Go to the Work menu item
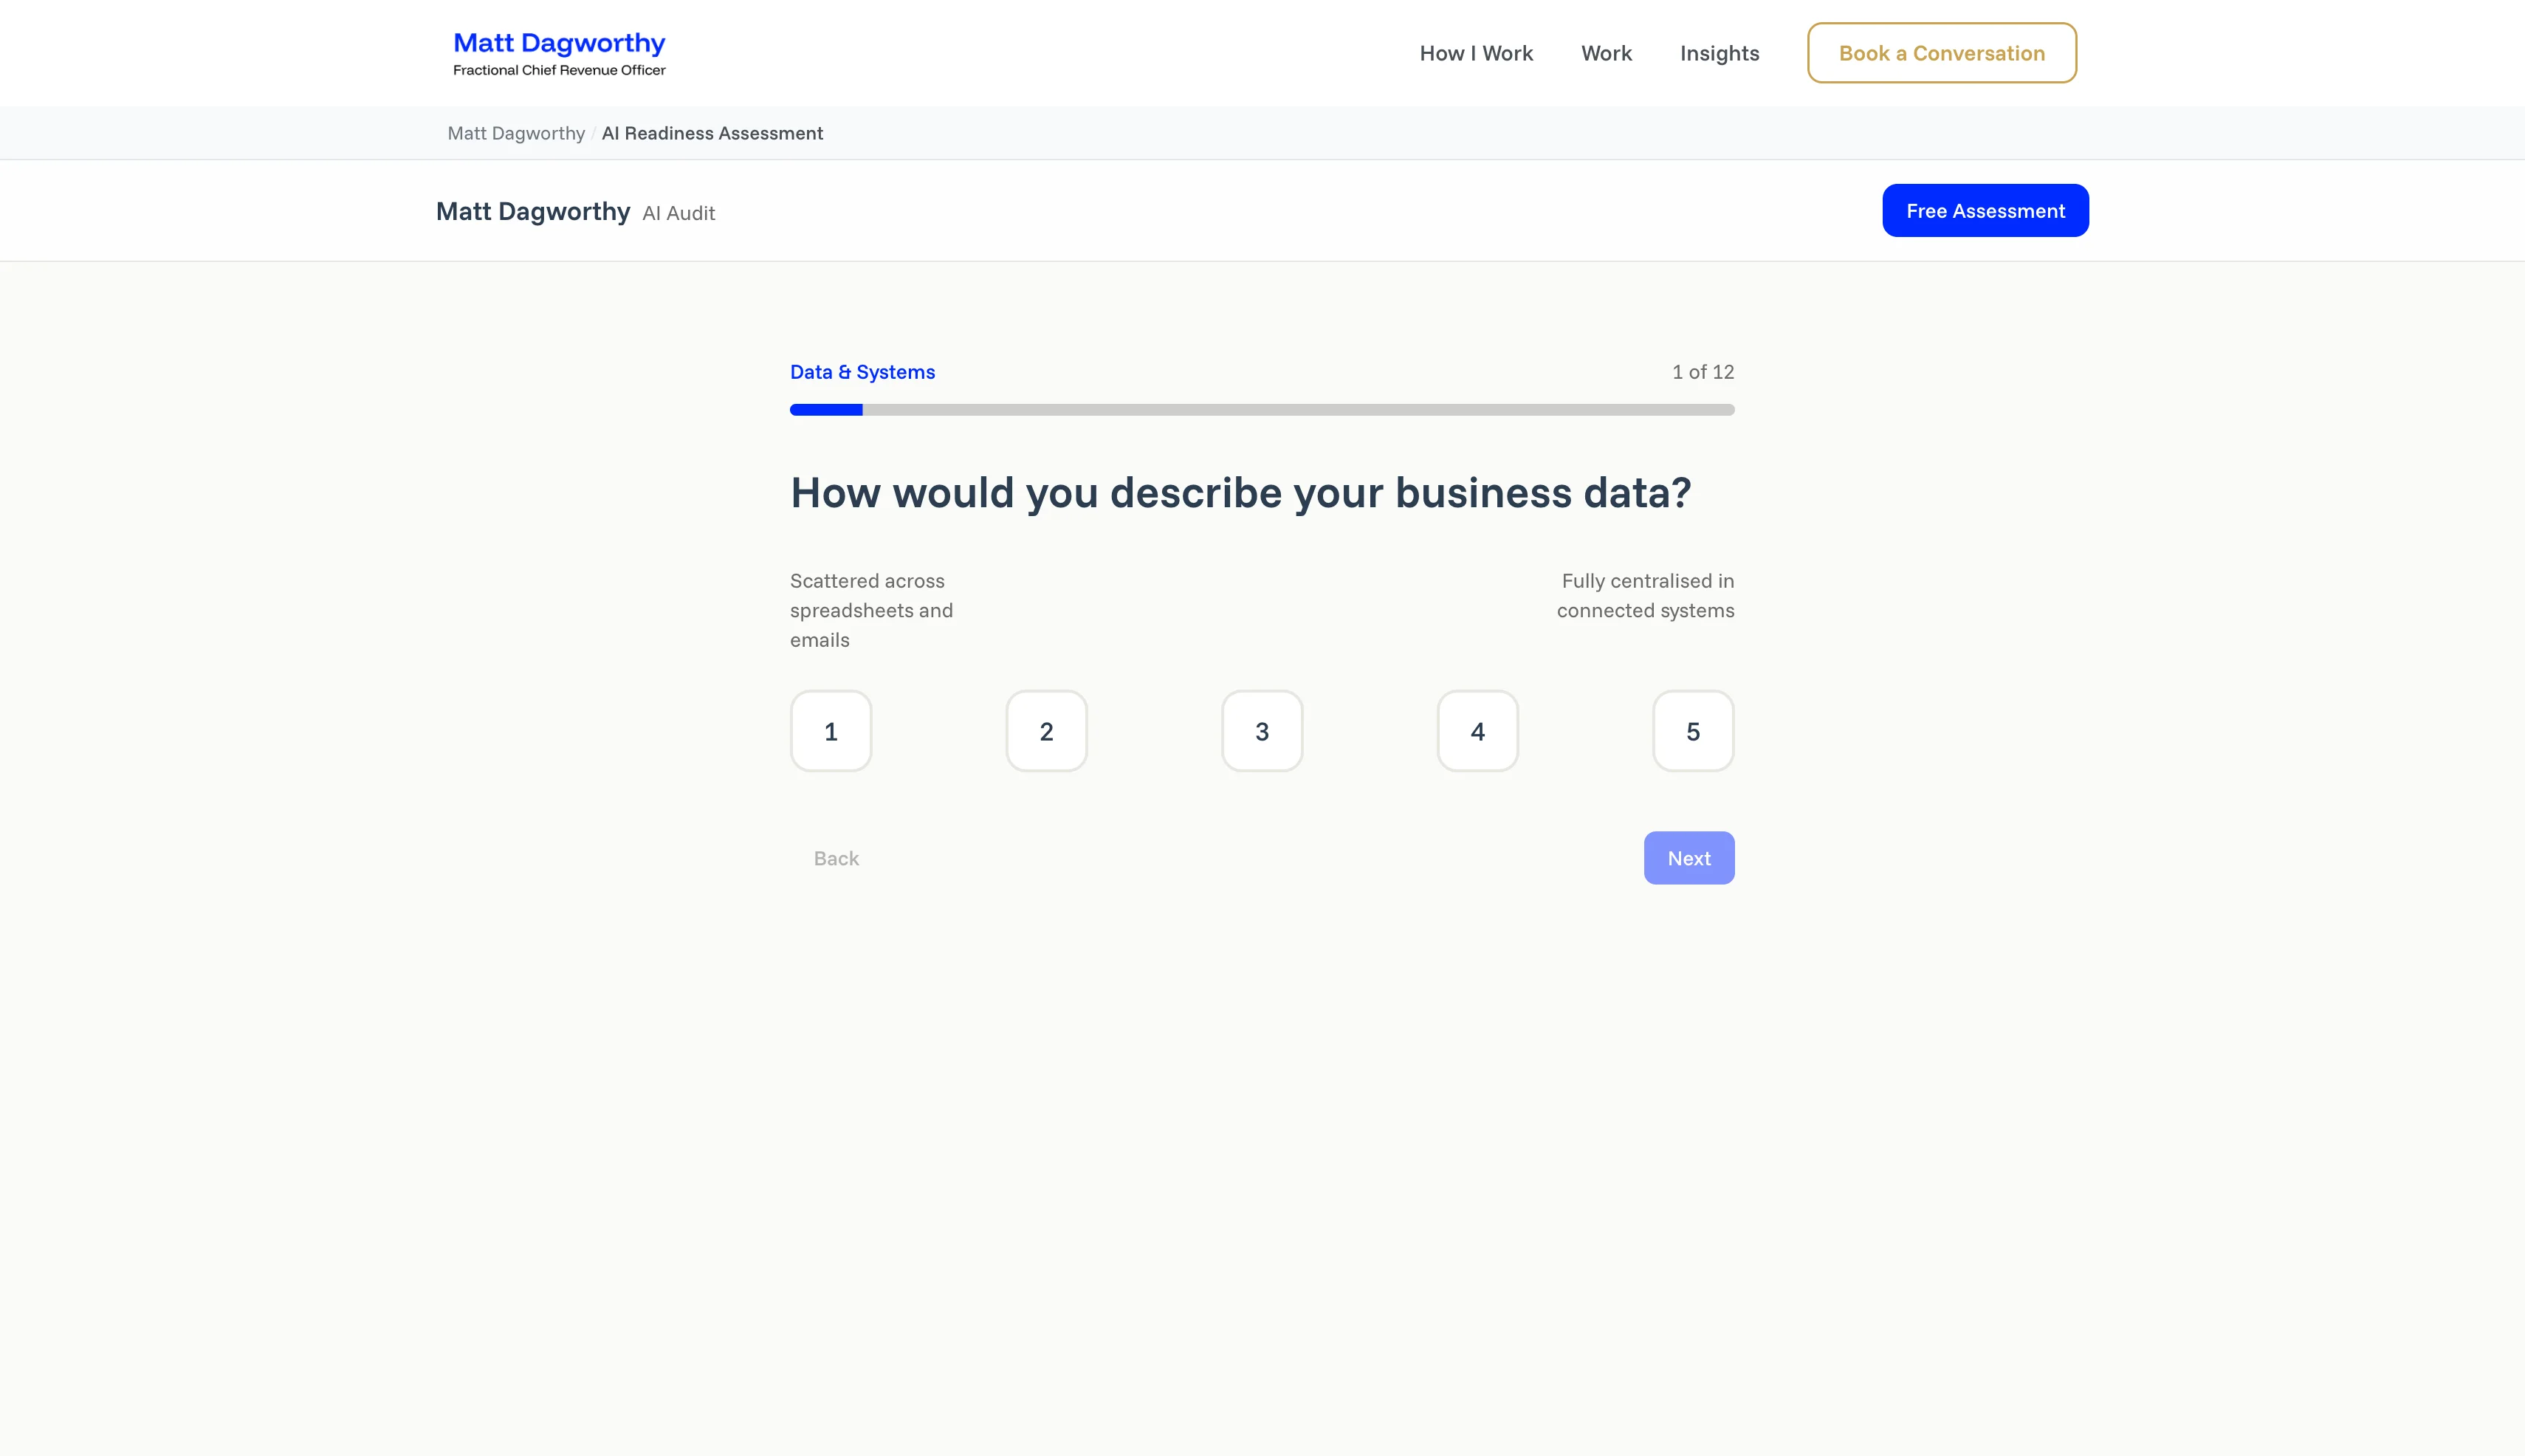This screenshot has height=1456, width=2525. [x=1606, y=53]
